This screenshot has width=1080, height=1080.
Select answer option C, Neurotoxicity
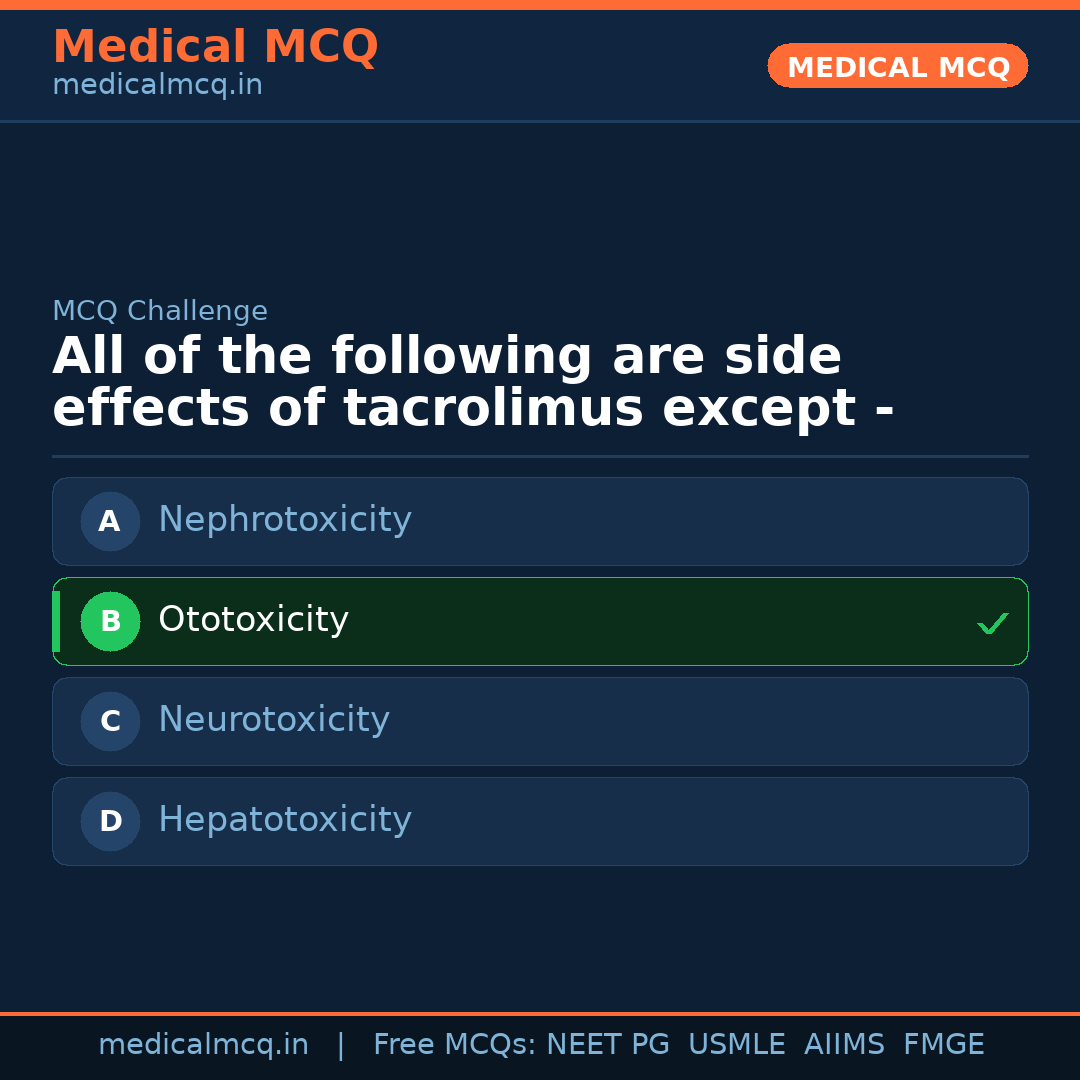click(x=540, y=721)
